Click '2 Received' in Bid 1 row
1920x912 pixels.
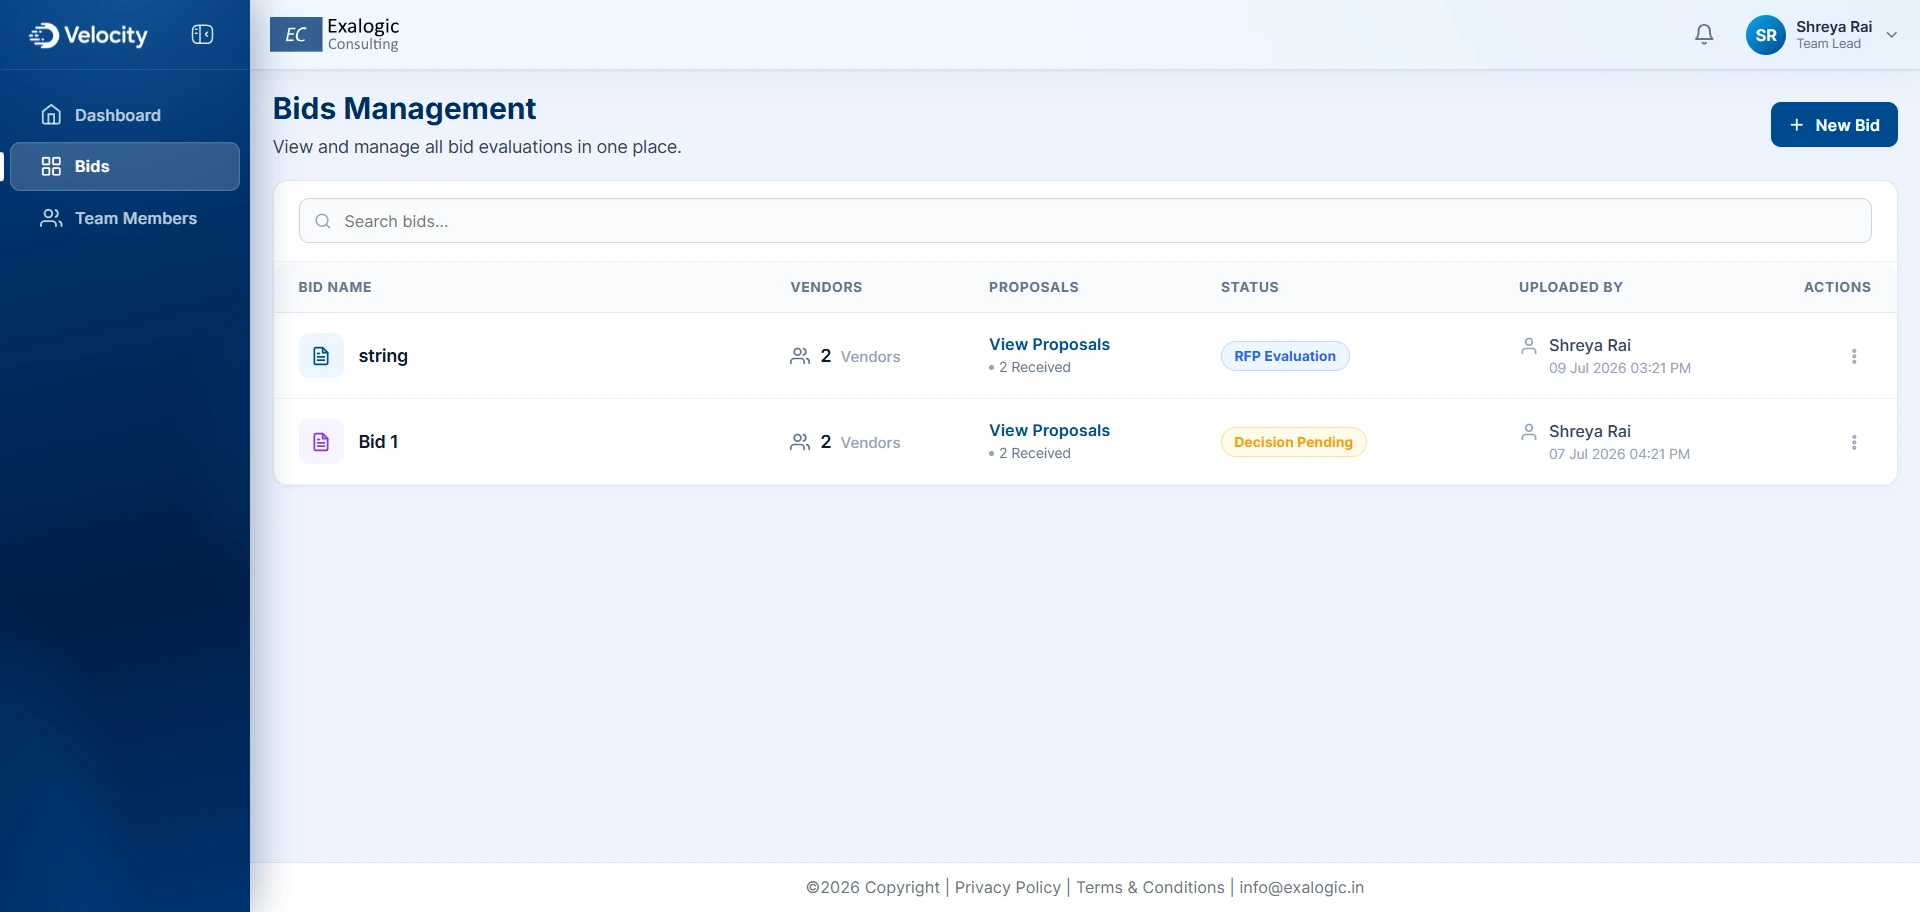click(1035, 453)
